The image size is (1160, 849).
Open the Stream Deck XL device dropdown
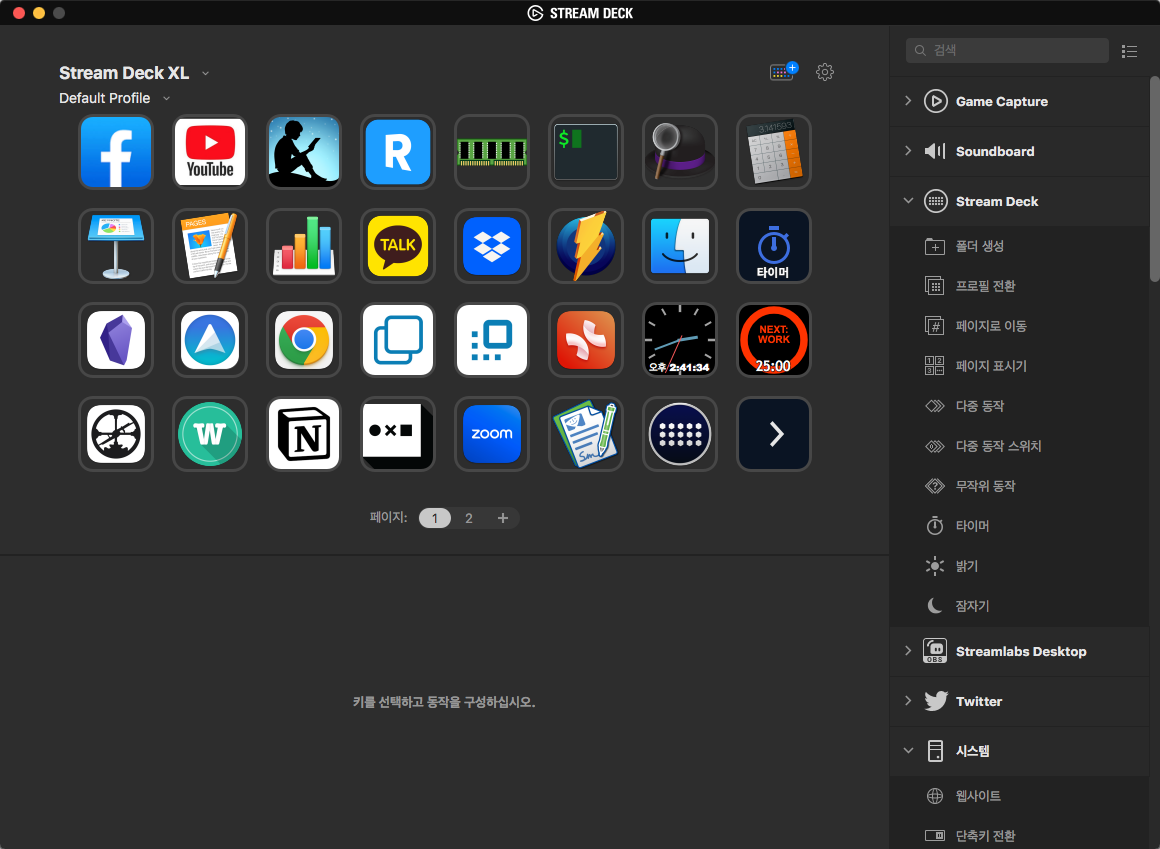[x=134, y=73]
